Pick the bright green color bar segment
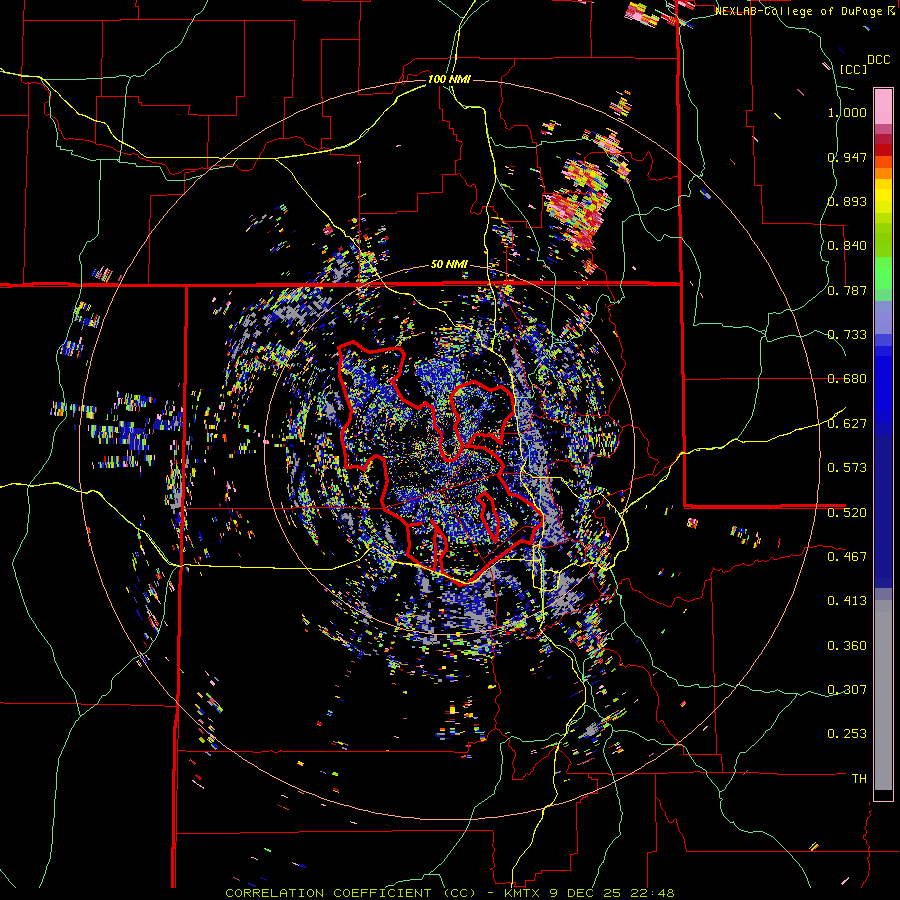Image resolution: width=900 pixels, height=900 pixels. click(x=883, y=273)
